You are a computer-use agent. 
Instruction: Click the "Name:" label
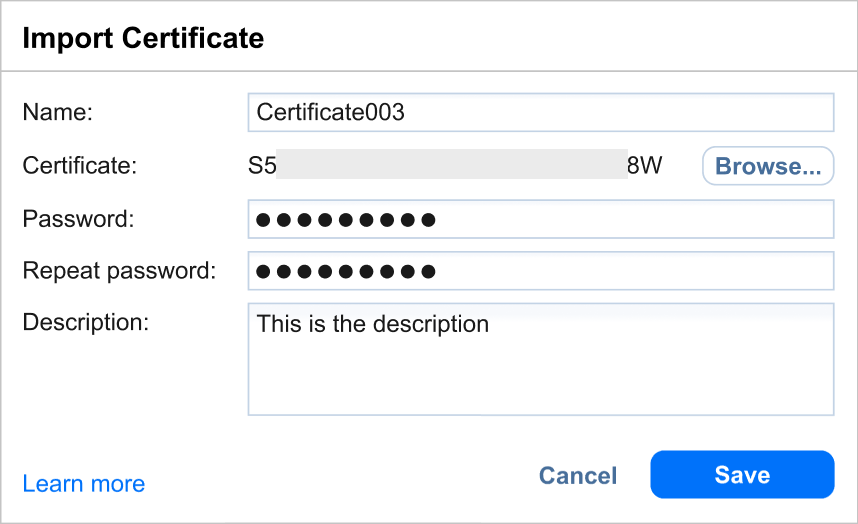click(x=57, y=112)
